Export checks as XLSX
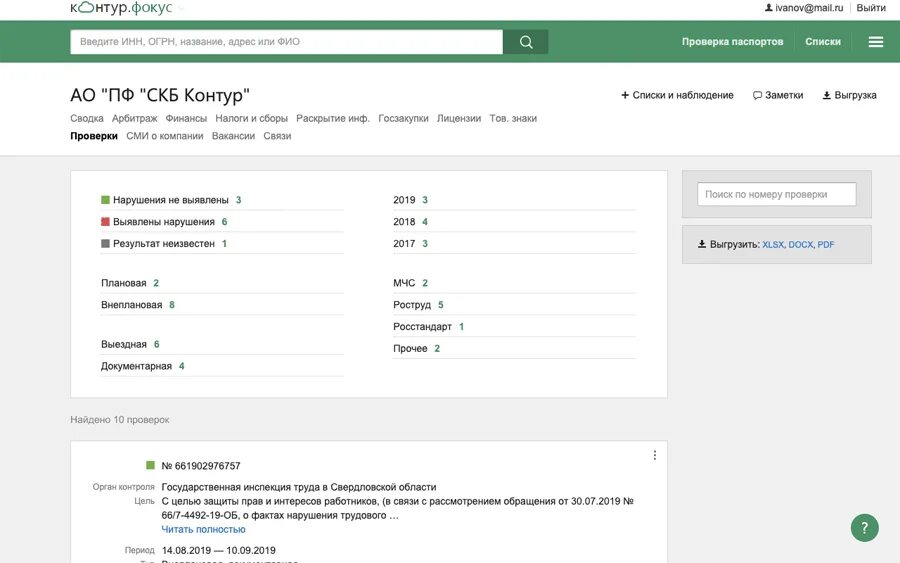Image resolution: width=900 pixels, height=563 pixels. pyautogui.click(x=773, y=244)
